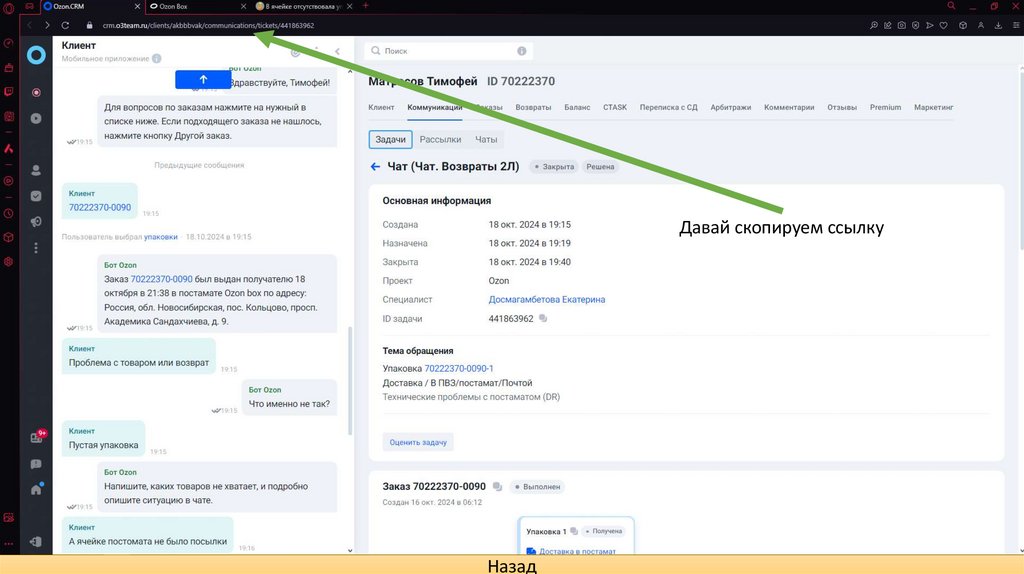Open the Арбитражи tab

click(x=731, y=107)
